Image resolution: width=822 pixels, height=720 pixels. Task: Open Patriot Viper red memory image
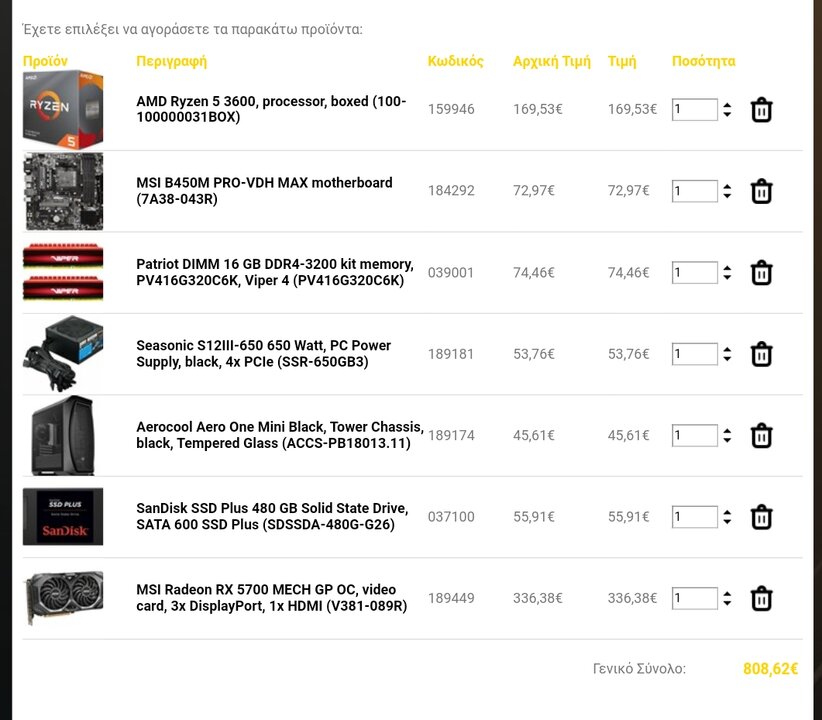point(63,272)
